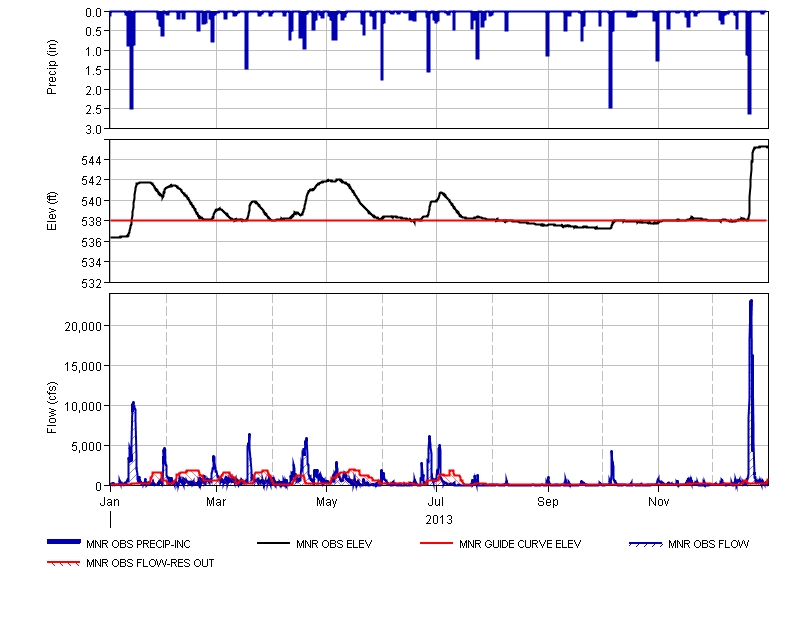Click the 544 tick on elevation axis
Image resolution: width=800 pixels, height=627 pixels.
click(91, 160)
